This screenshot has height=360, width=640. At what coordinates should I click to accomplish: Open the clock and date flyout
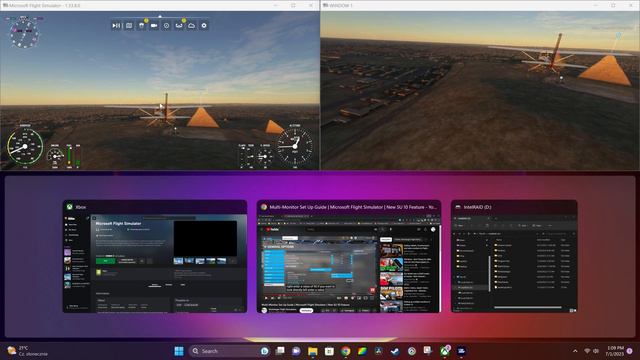pos(614,351)
